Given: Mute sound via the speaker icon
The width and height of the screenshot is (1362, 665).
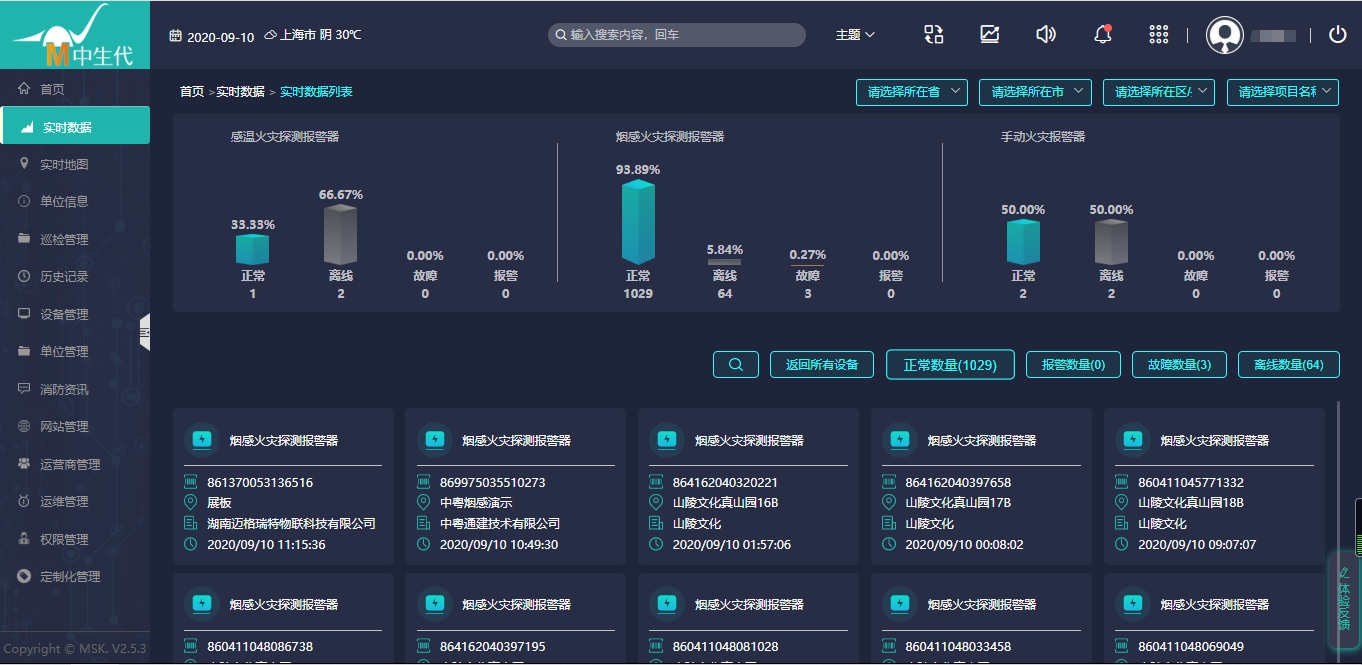Looking at the screenshot, I should (x=1046, y=34).
